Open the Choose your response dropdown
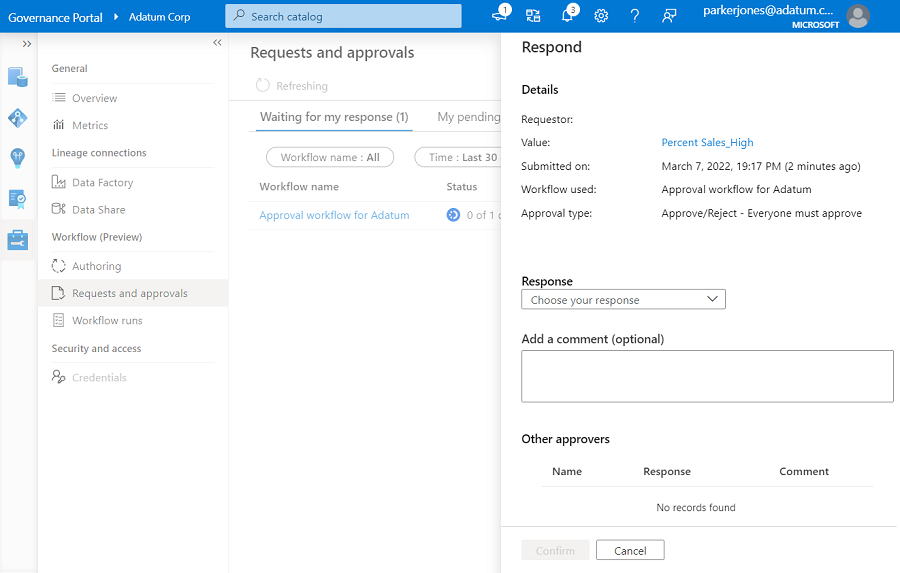Viewport: 900px width, 573px height. point(623,299)
